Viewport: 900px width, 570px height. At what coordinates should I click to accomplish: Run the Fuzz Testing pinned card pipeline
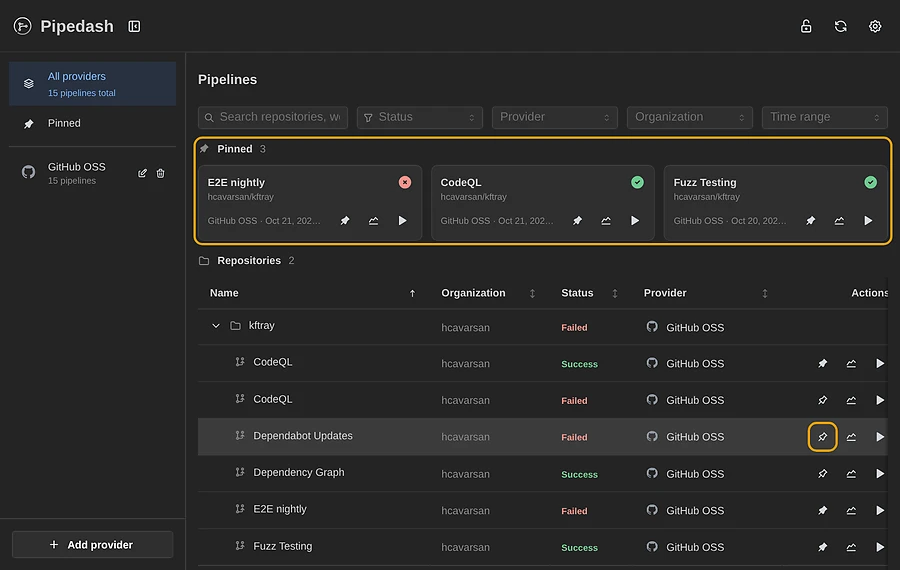pos(868,220)
